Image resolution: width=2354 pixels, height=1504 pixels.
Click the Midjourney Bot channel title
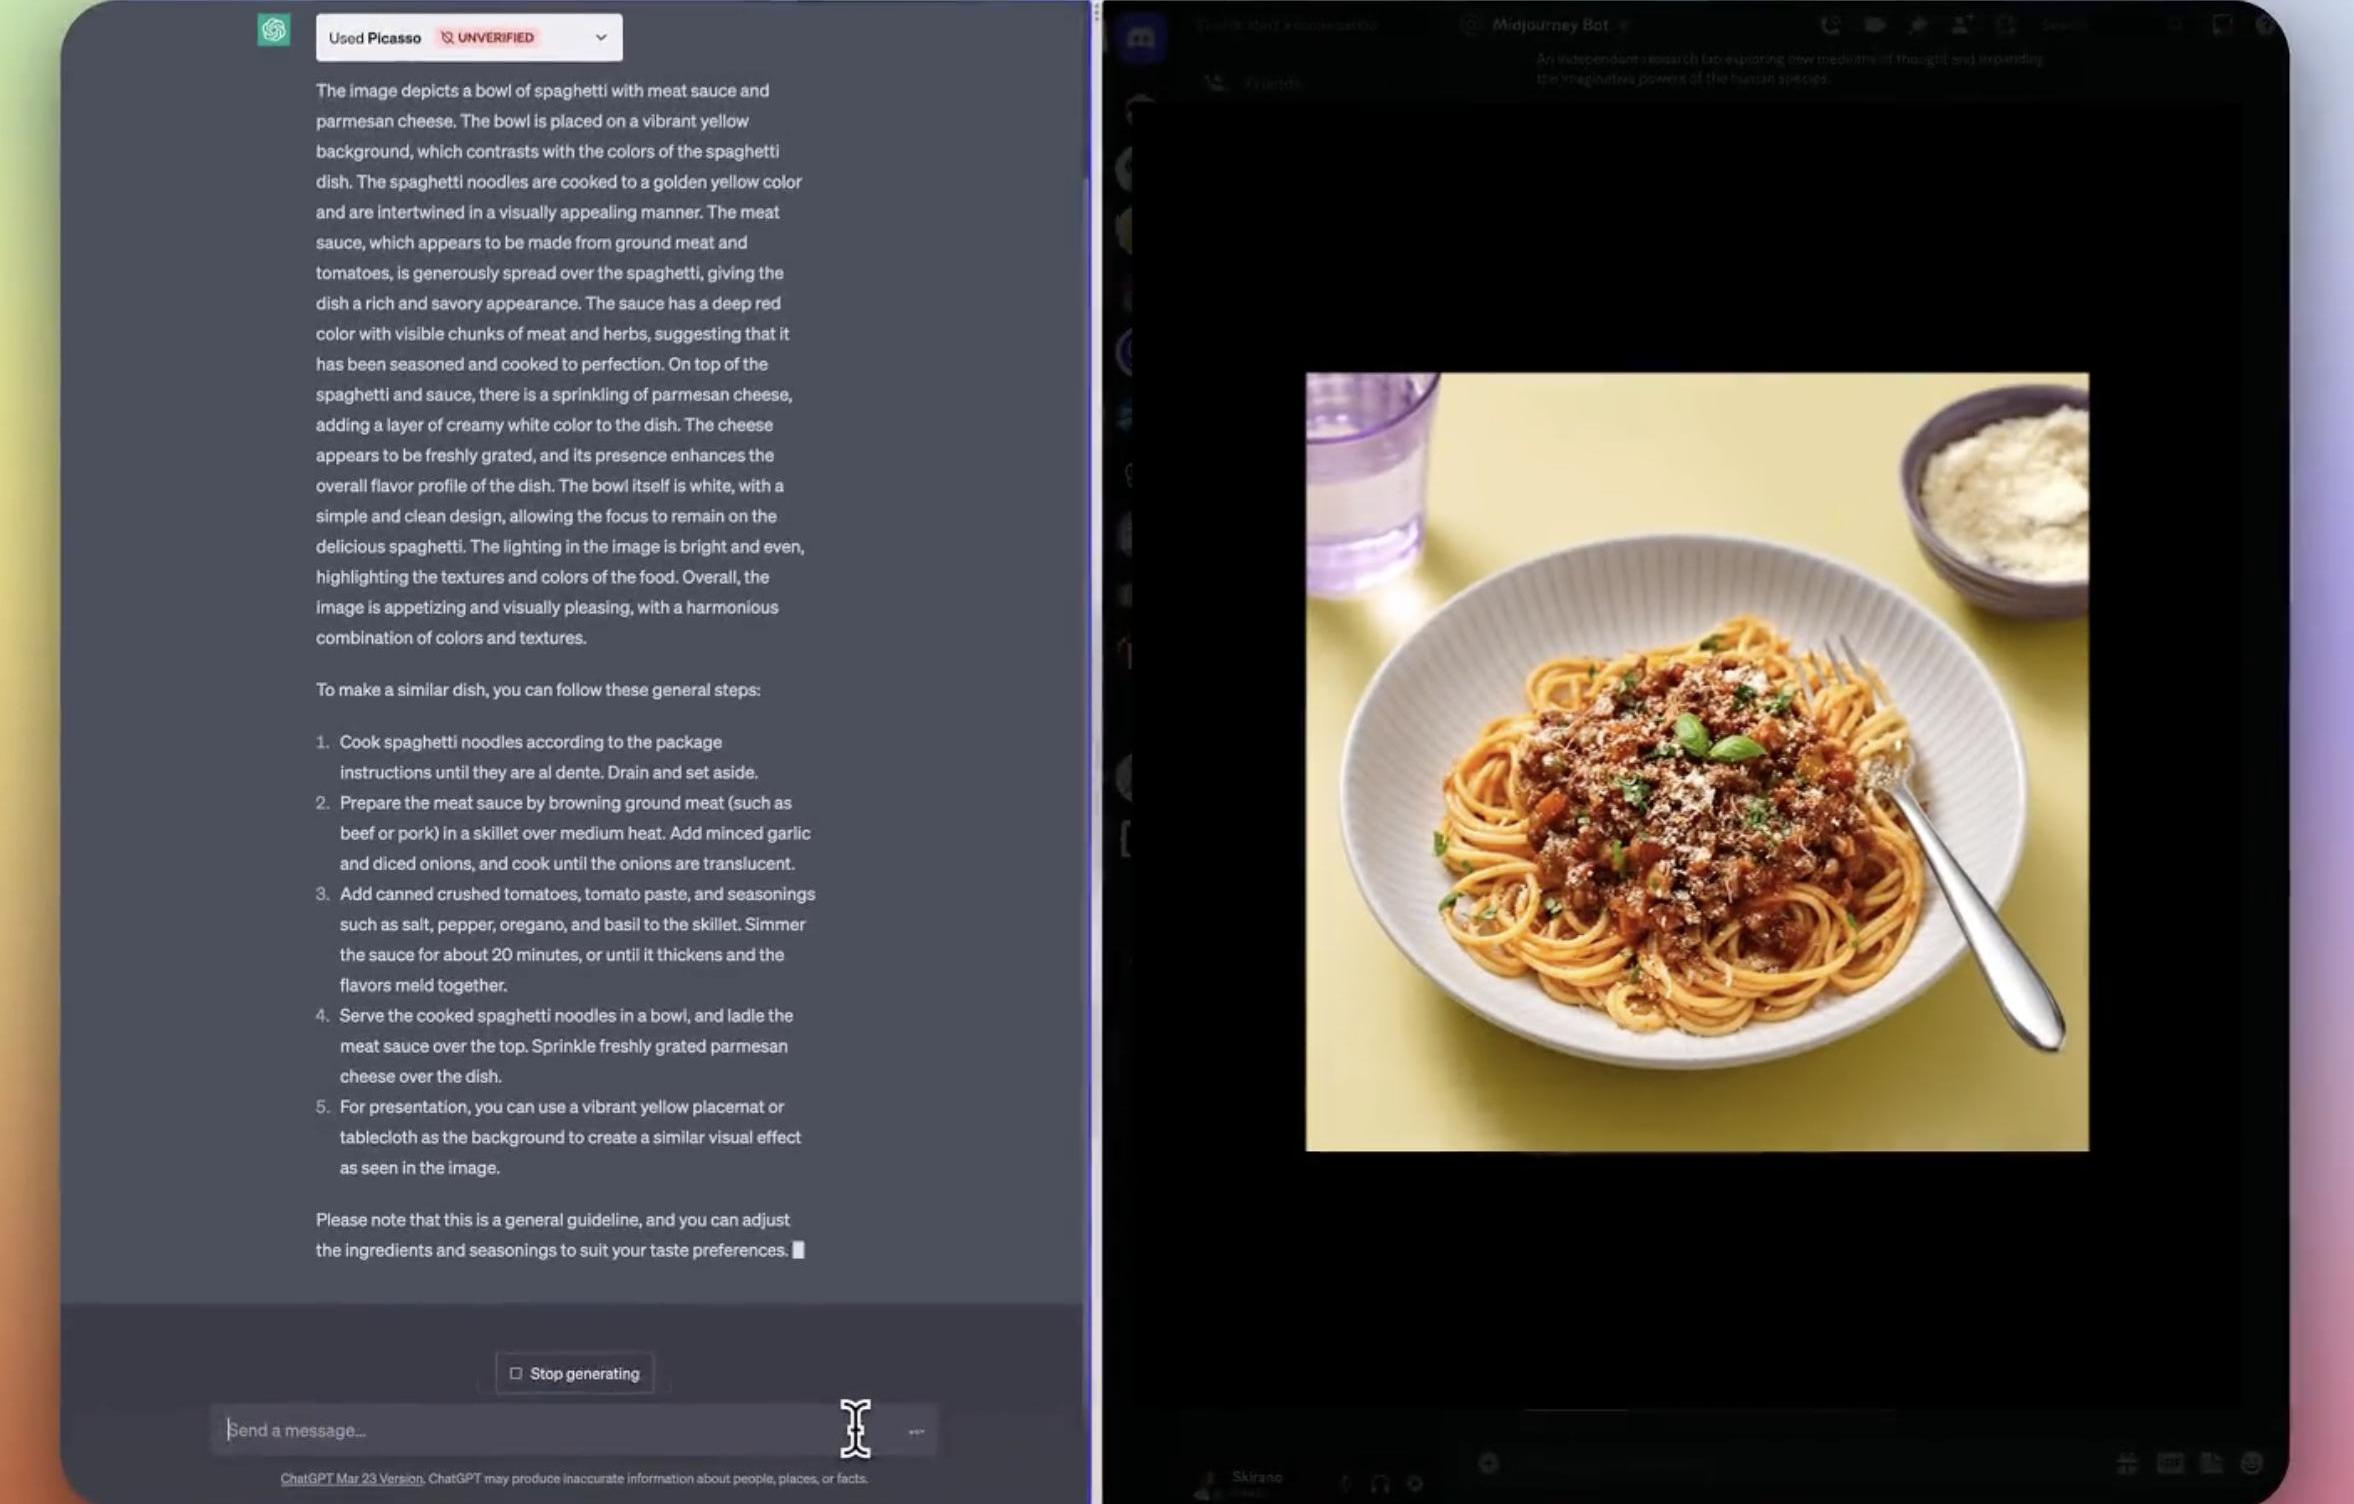click(1549, 25)
